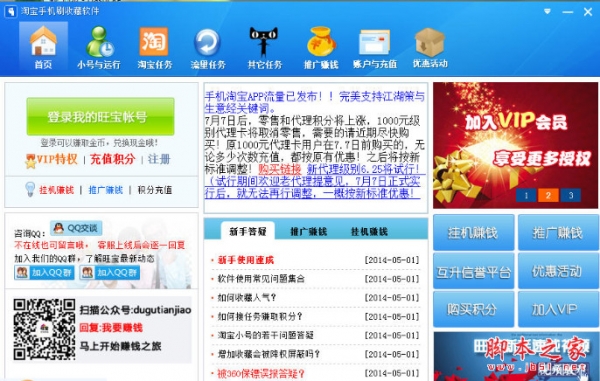Screen dimensions: 600x381
Task: Click 加入VIP tile button
Action: [x=558, y=309]
